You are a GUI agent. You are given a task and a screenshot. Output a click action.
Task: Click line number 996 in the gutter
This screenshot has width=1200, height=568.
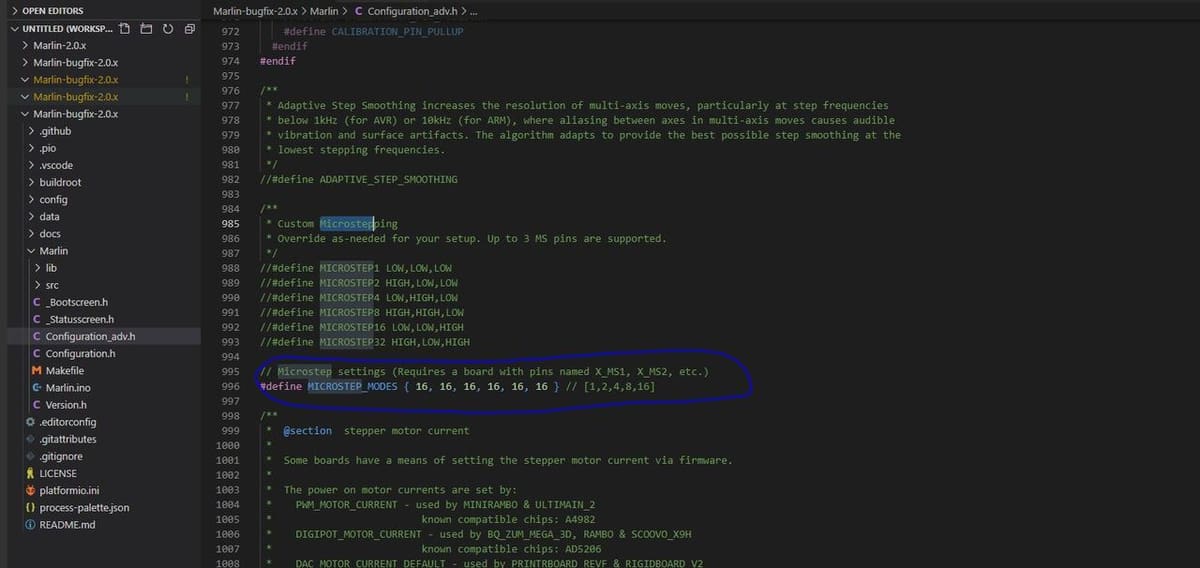point(230,386)
